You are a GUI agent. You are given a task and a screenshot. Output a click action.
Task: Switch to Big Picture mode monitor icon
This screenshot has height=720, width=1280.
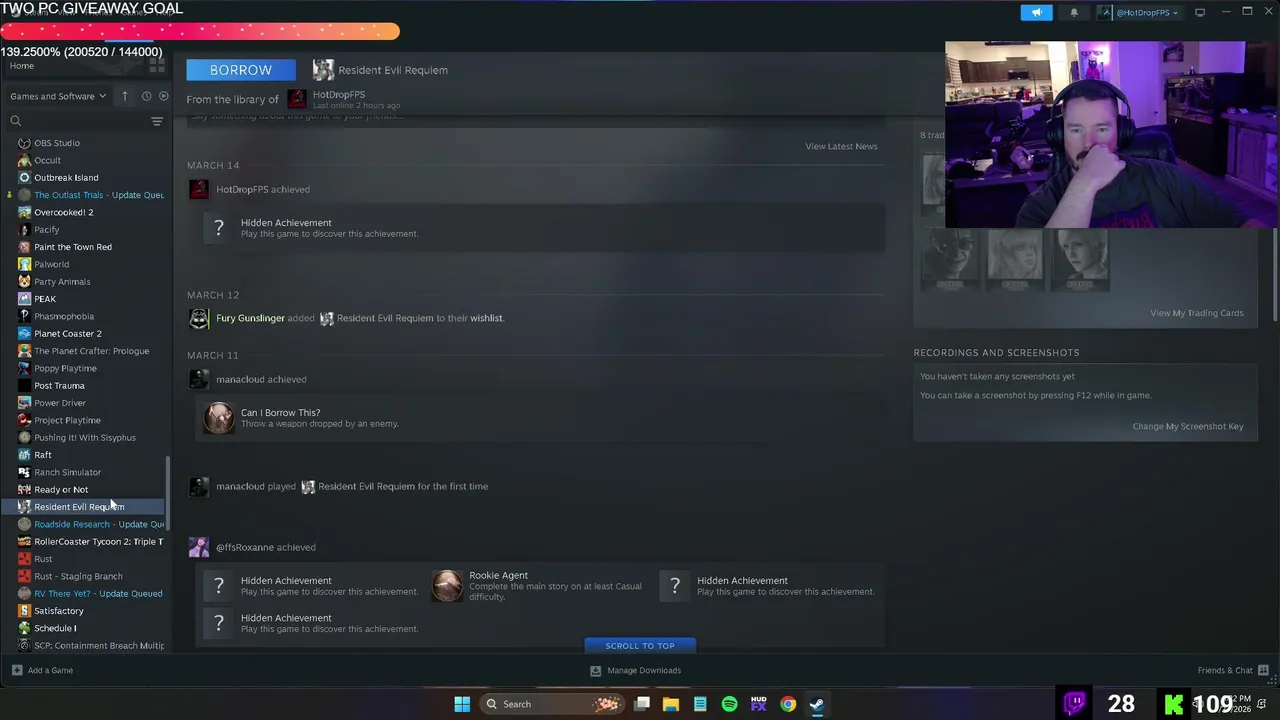click(x=1200, y=12)
